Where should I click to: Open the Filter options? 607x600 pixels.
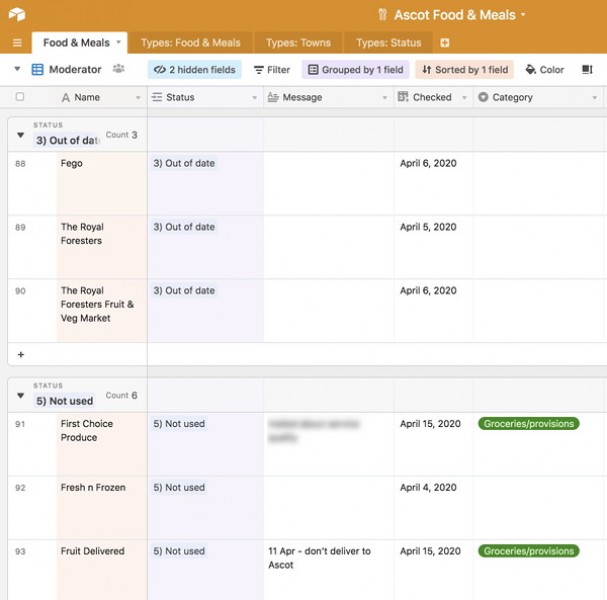point(271,70)
